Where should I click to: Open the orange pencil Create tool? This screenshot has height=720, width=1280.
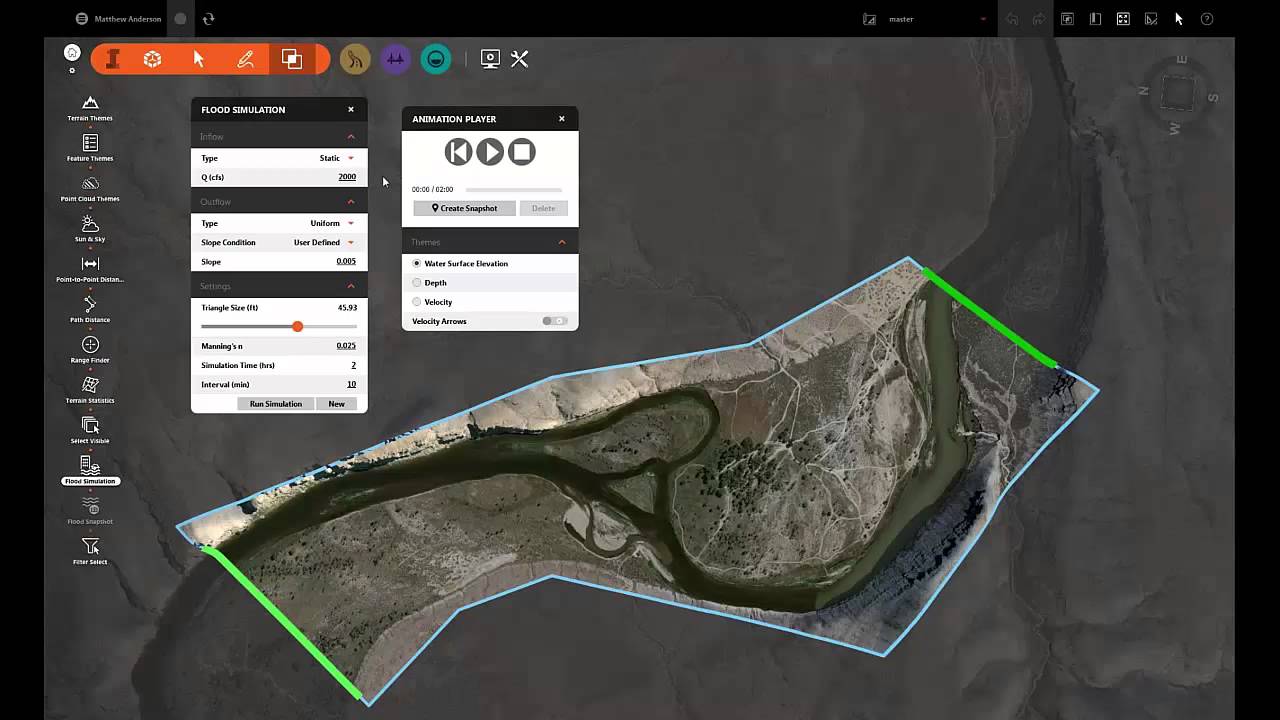click(245, 59)
